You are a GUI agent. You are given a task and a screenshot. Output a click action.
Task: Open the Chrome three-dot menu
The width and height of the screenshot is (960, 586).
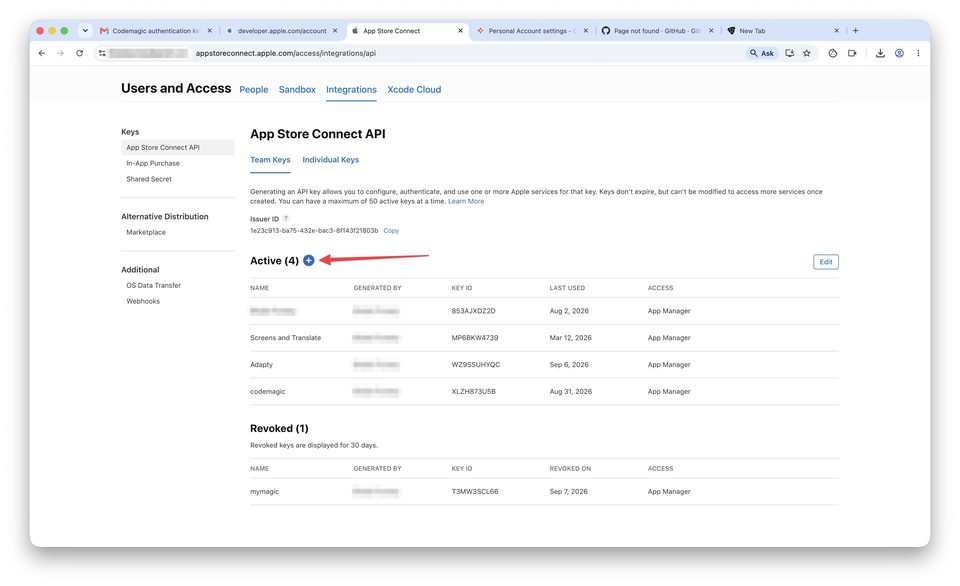918,53
